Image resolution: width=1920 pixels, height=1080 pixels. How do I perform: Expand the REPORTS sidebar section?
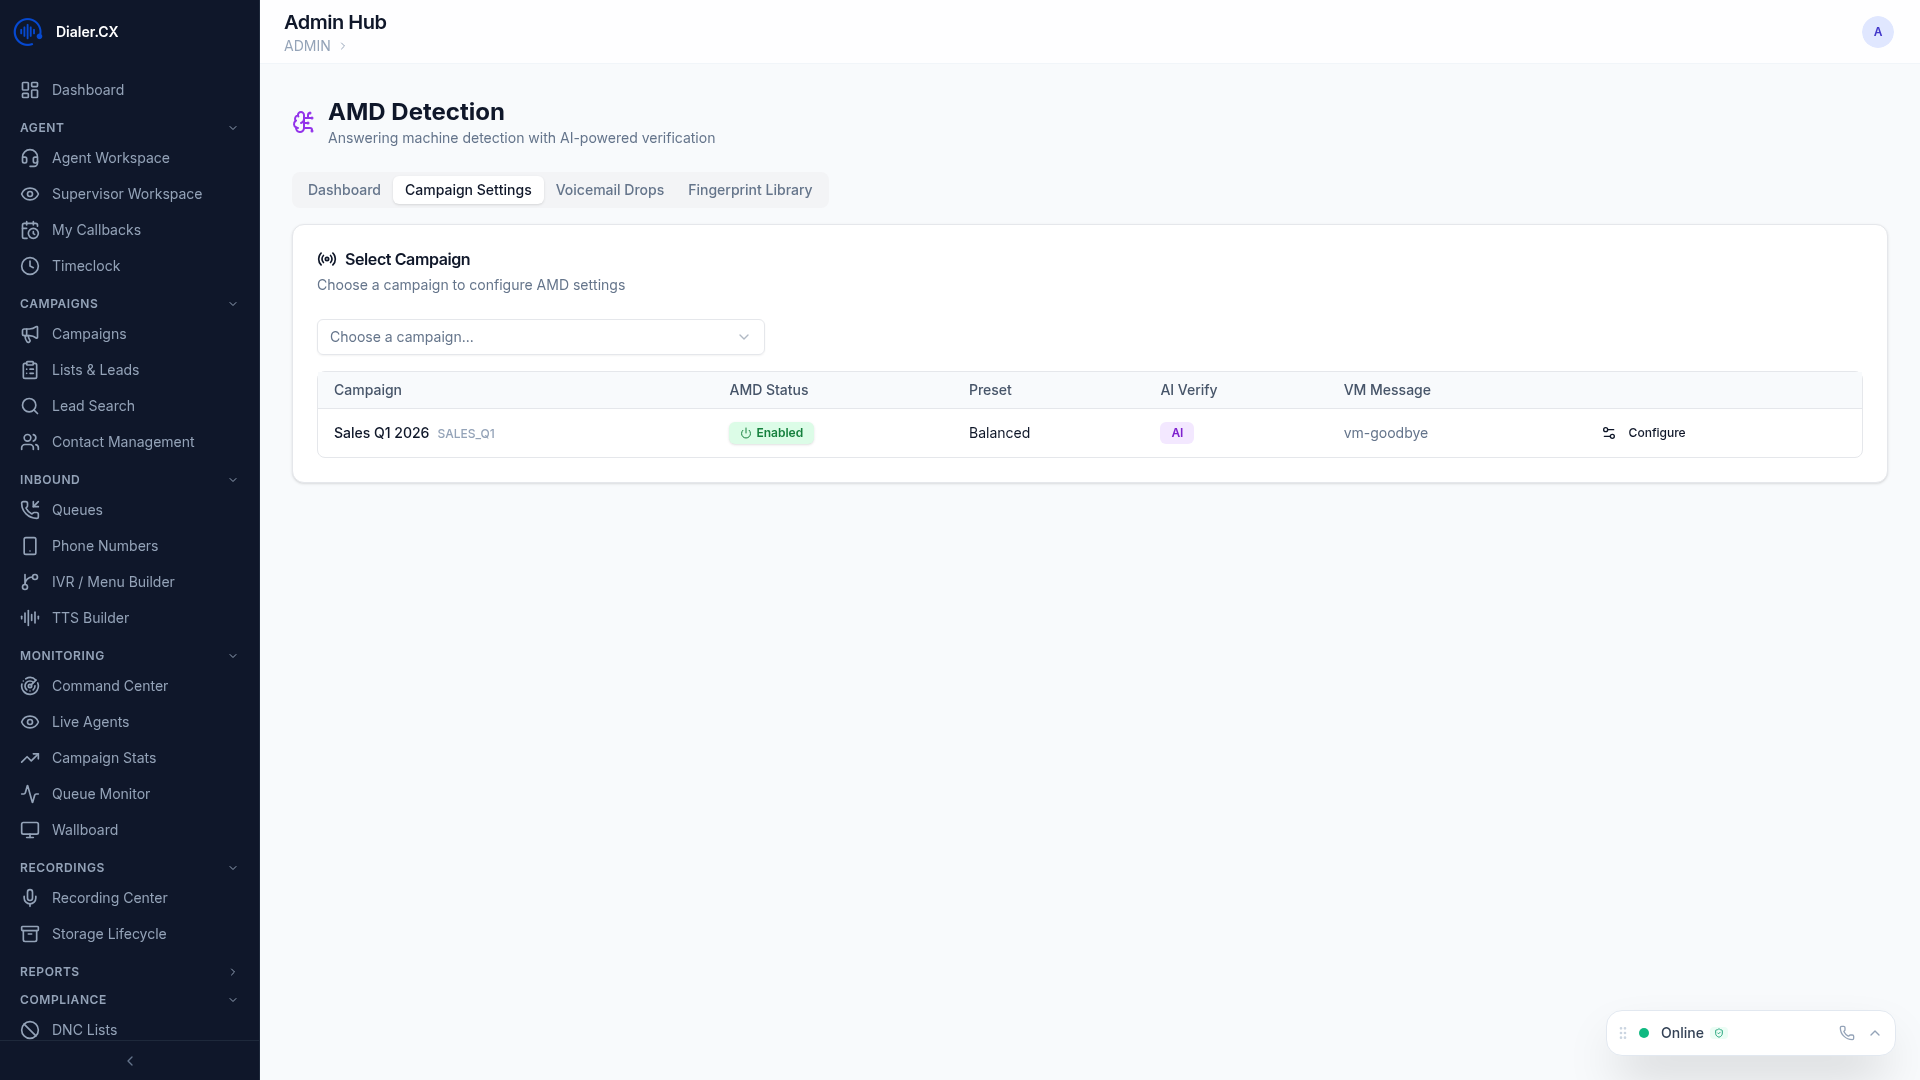(233, 971)
